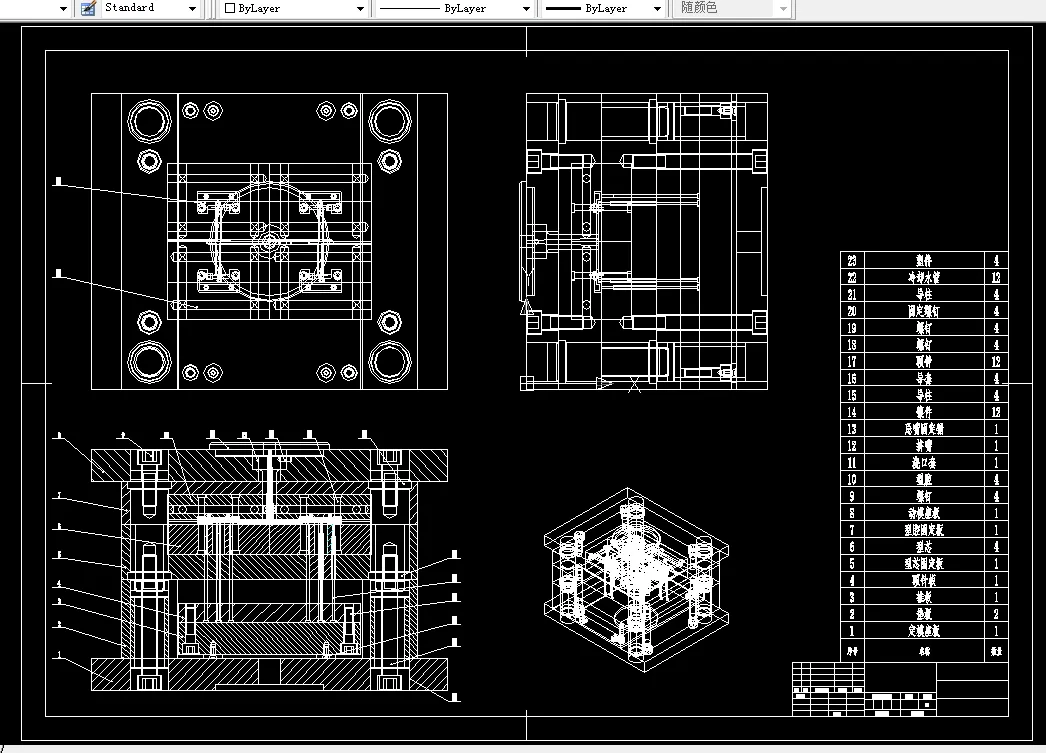
Task: Click 定模座板 name cell in row 1
Action: click(924, 631)
